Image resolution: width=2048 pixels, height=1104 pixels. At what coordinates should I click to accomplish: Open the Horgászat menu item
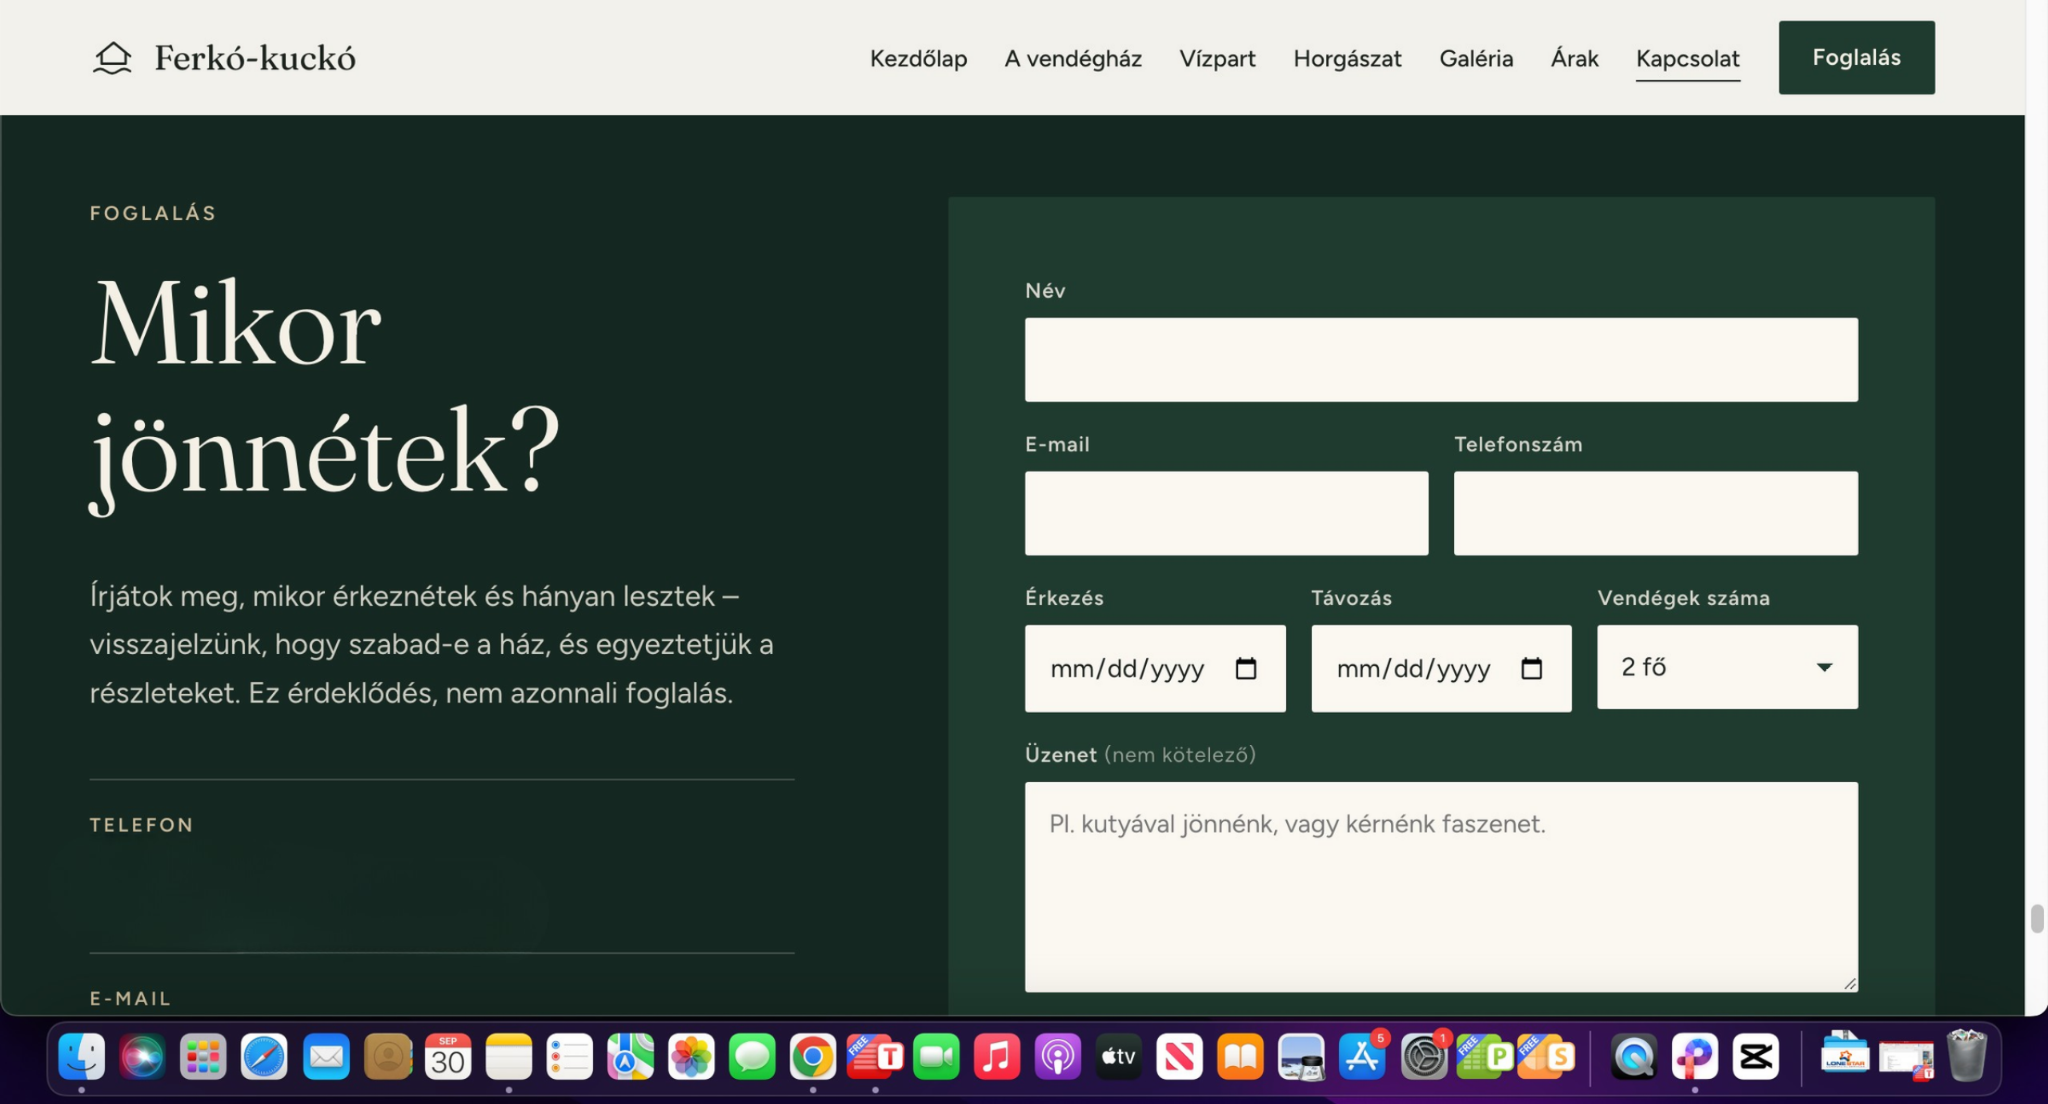pyautogui.click(x=1347, y=58)
